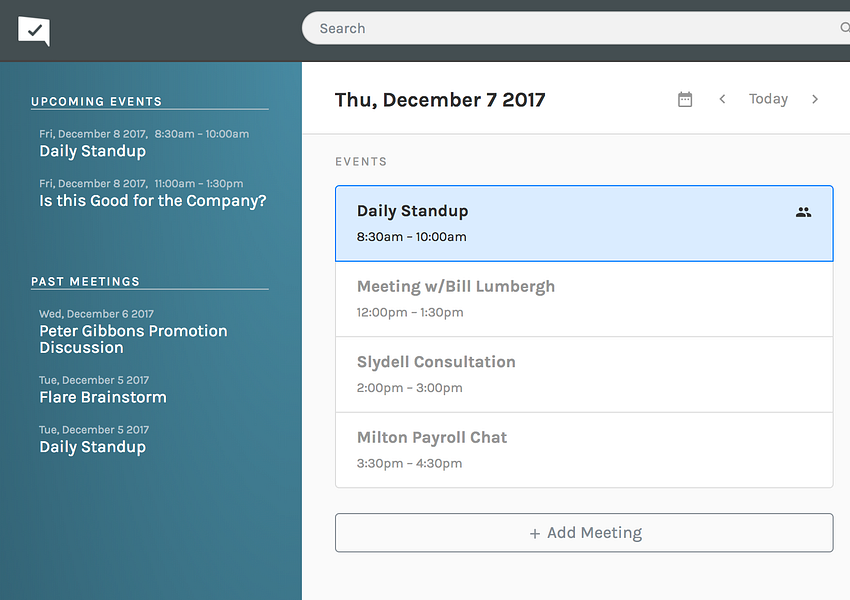The width and height of the screenshot is (850, 600).
Task: Click the Past Meetings section header
Action: click(x=85, y=282)
